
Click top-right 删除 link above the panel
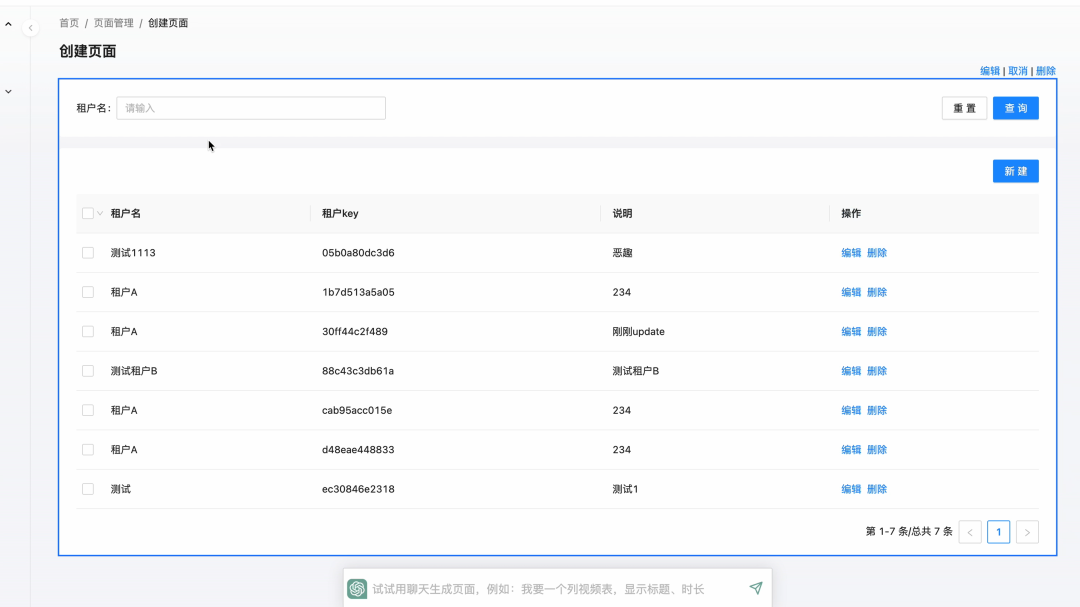(x=1046, y=71)
